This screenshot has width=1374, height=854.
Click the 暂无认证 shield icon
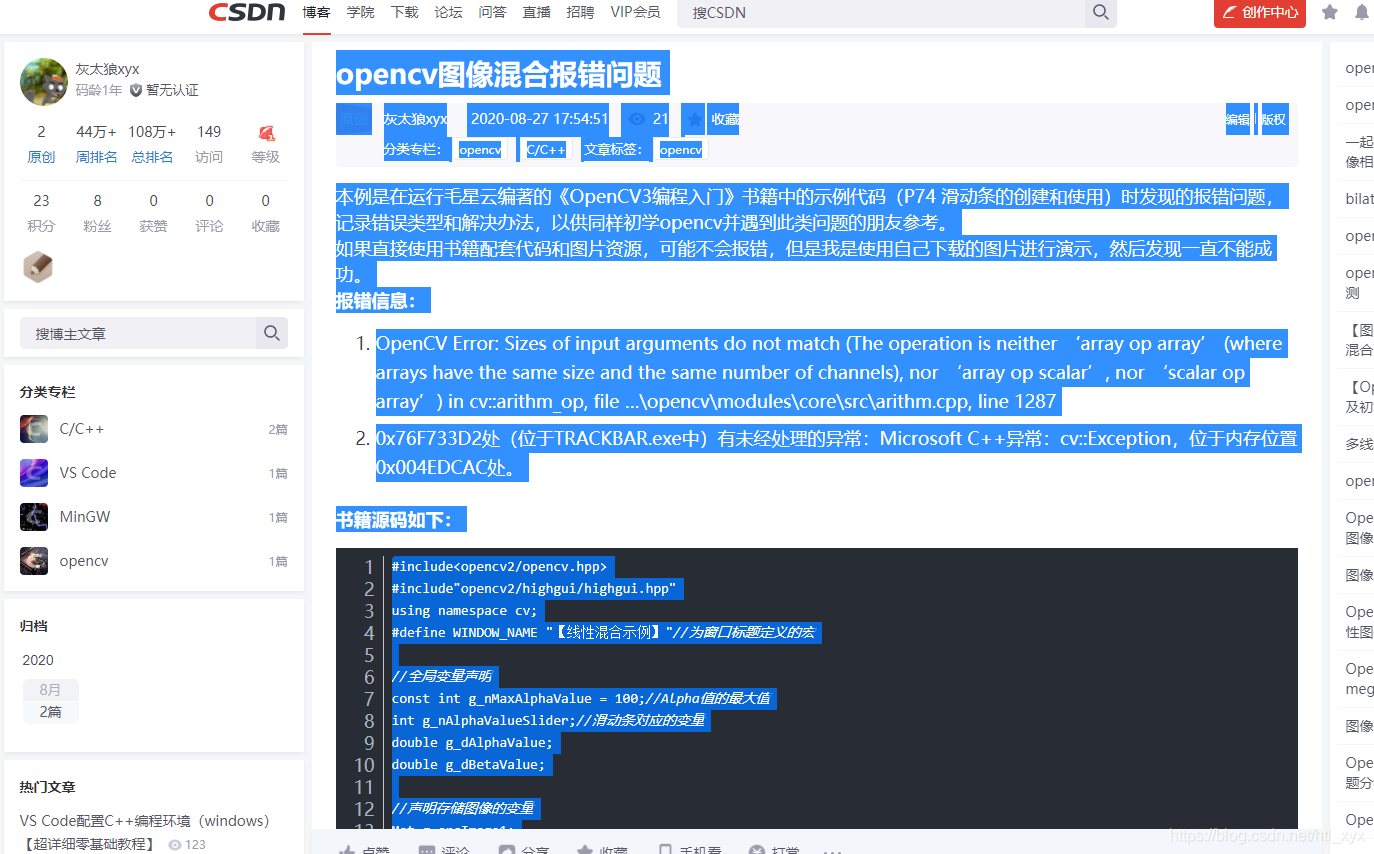click(136, 90)
